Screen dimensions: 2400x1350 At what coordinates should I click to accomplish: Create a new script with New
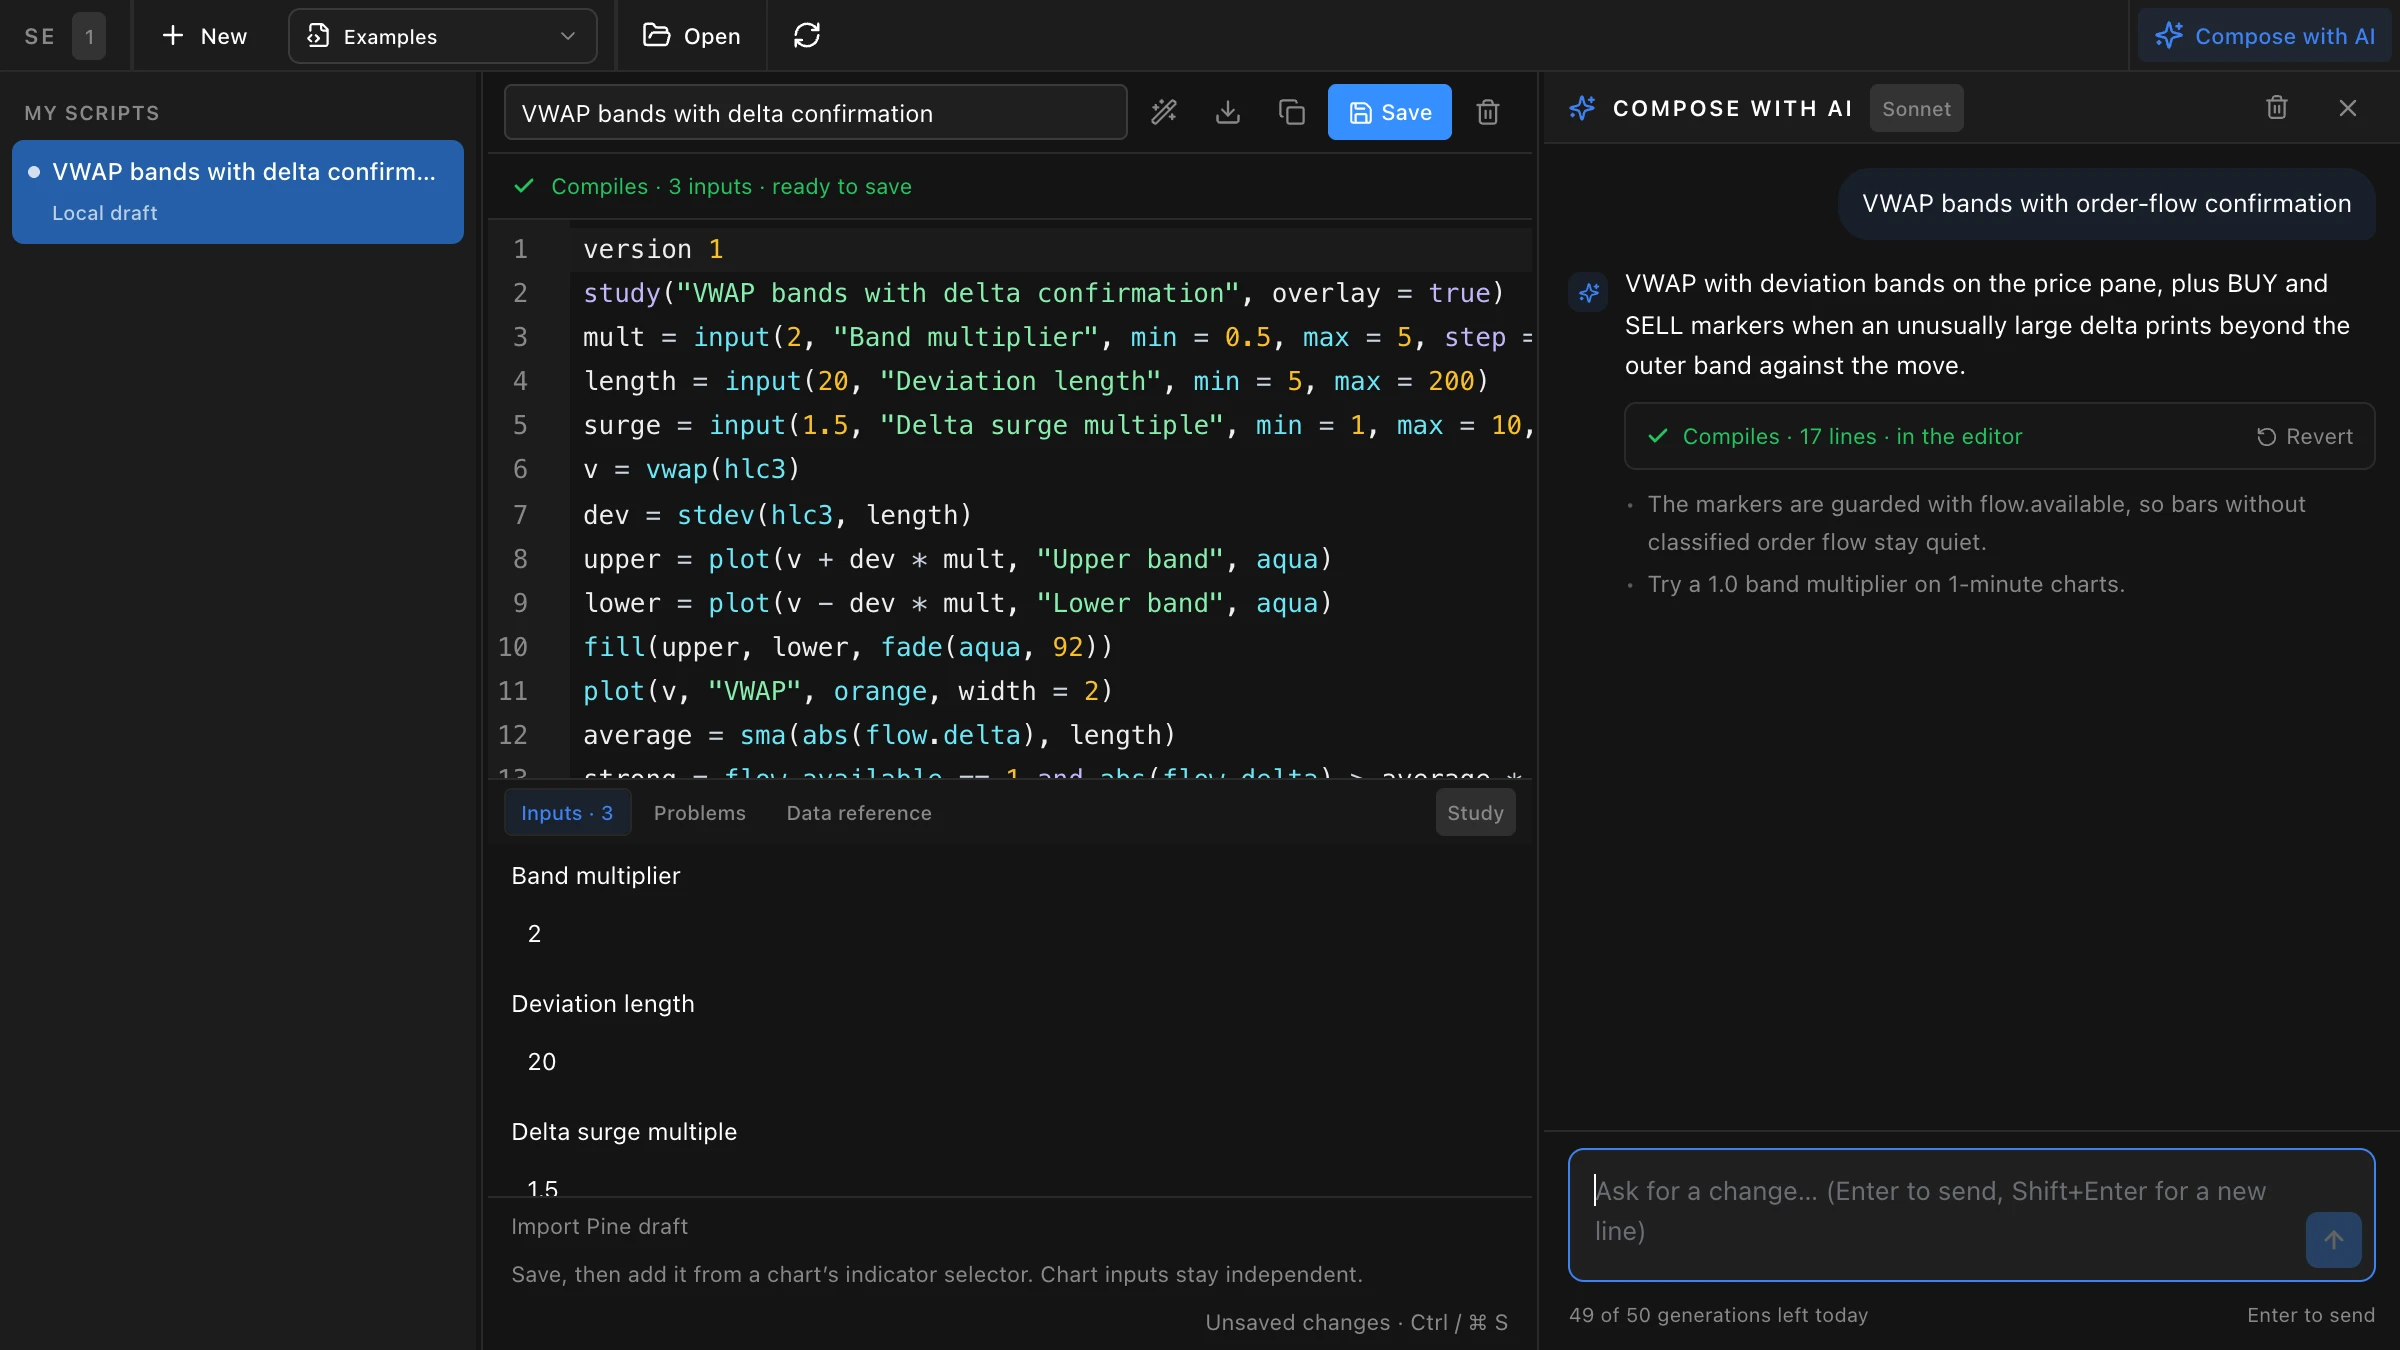204,36
